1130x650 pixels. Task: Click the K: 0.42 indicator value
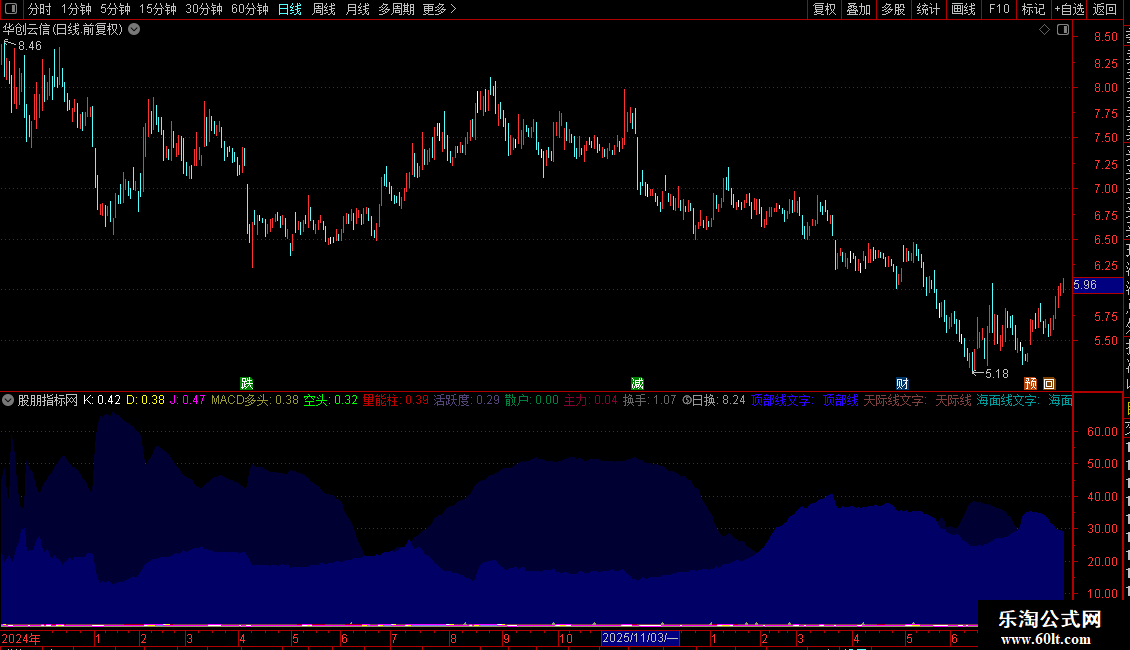point(102,400)
